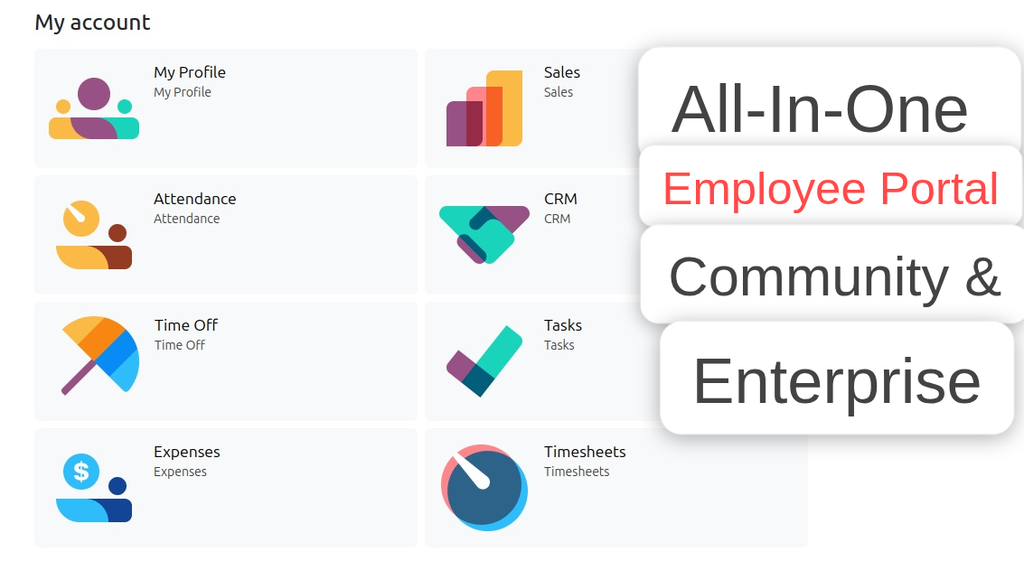Click the My account heading
Viewport: 1024px width, 580px height.
tap(91, 22)
